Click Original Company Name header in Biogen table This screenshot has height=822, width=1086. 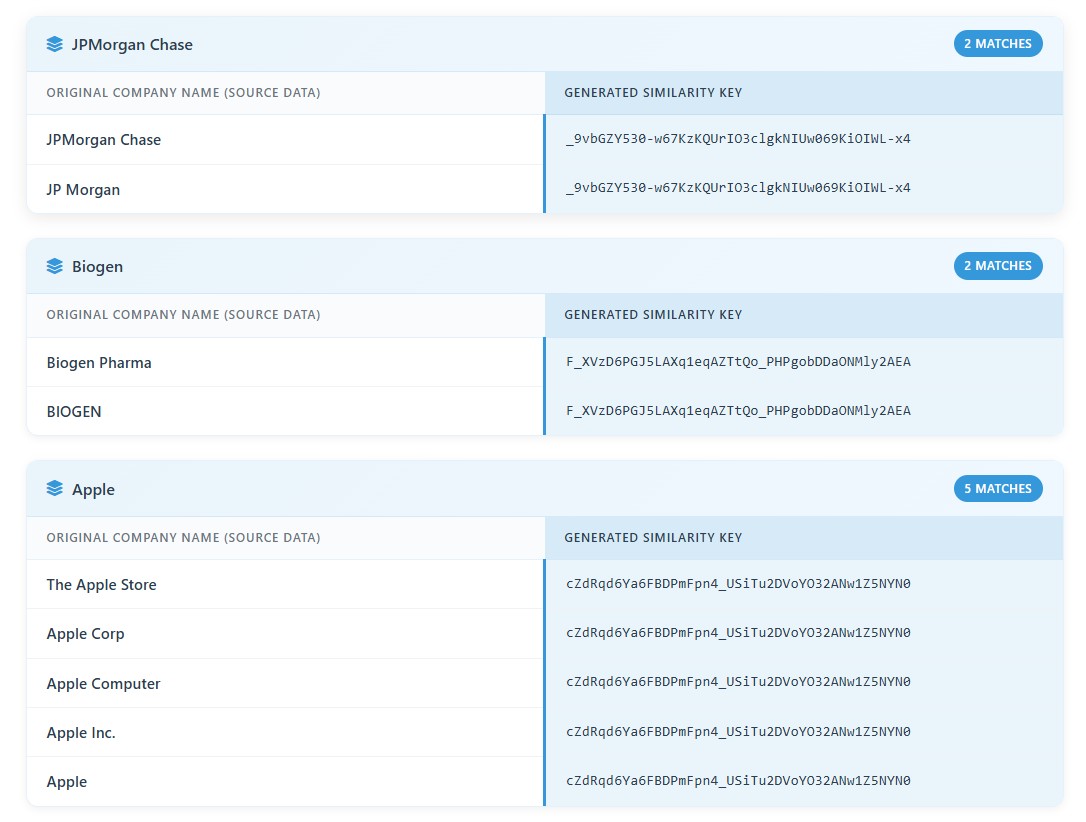[x=184, y=315]
